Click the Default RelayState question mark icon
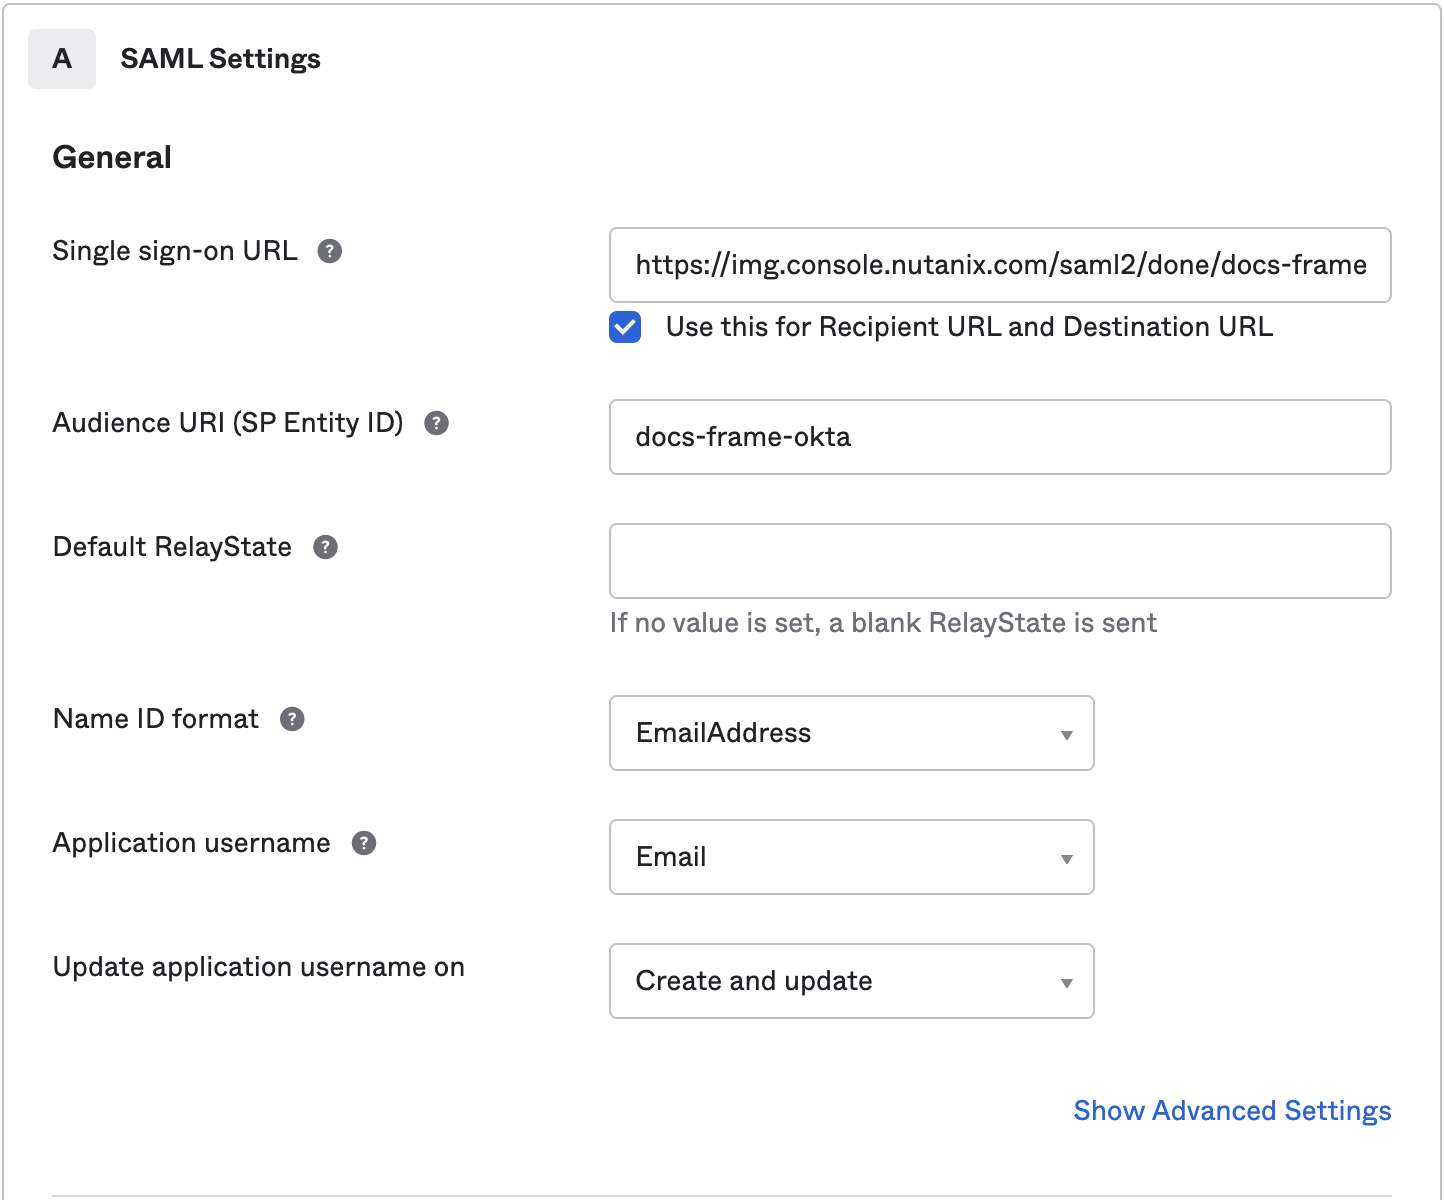 [325, 547]
